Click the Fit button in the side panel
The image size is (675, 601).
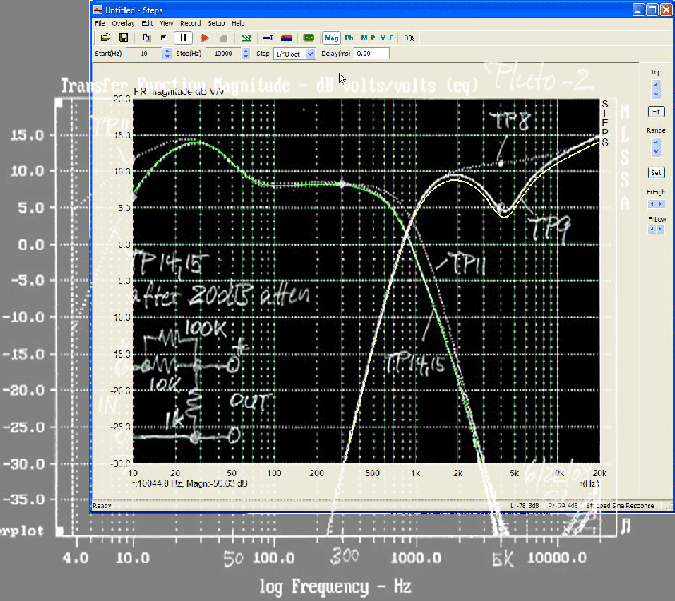656,112
